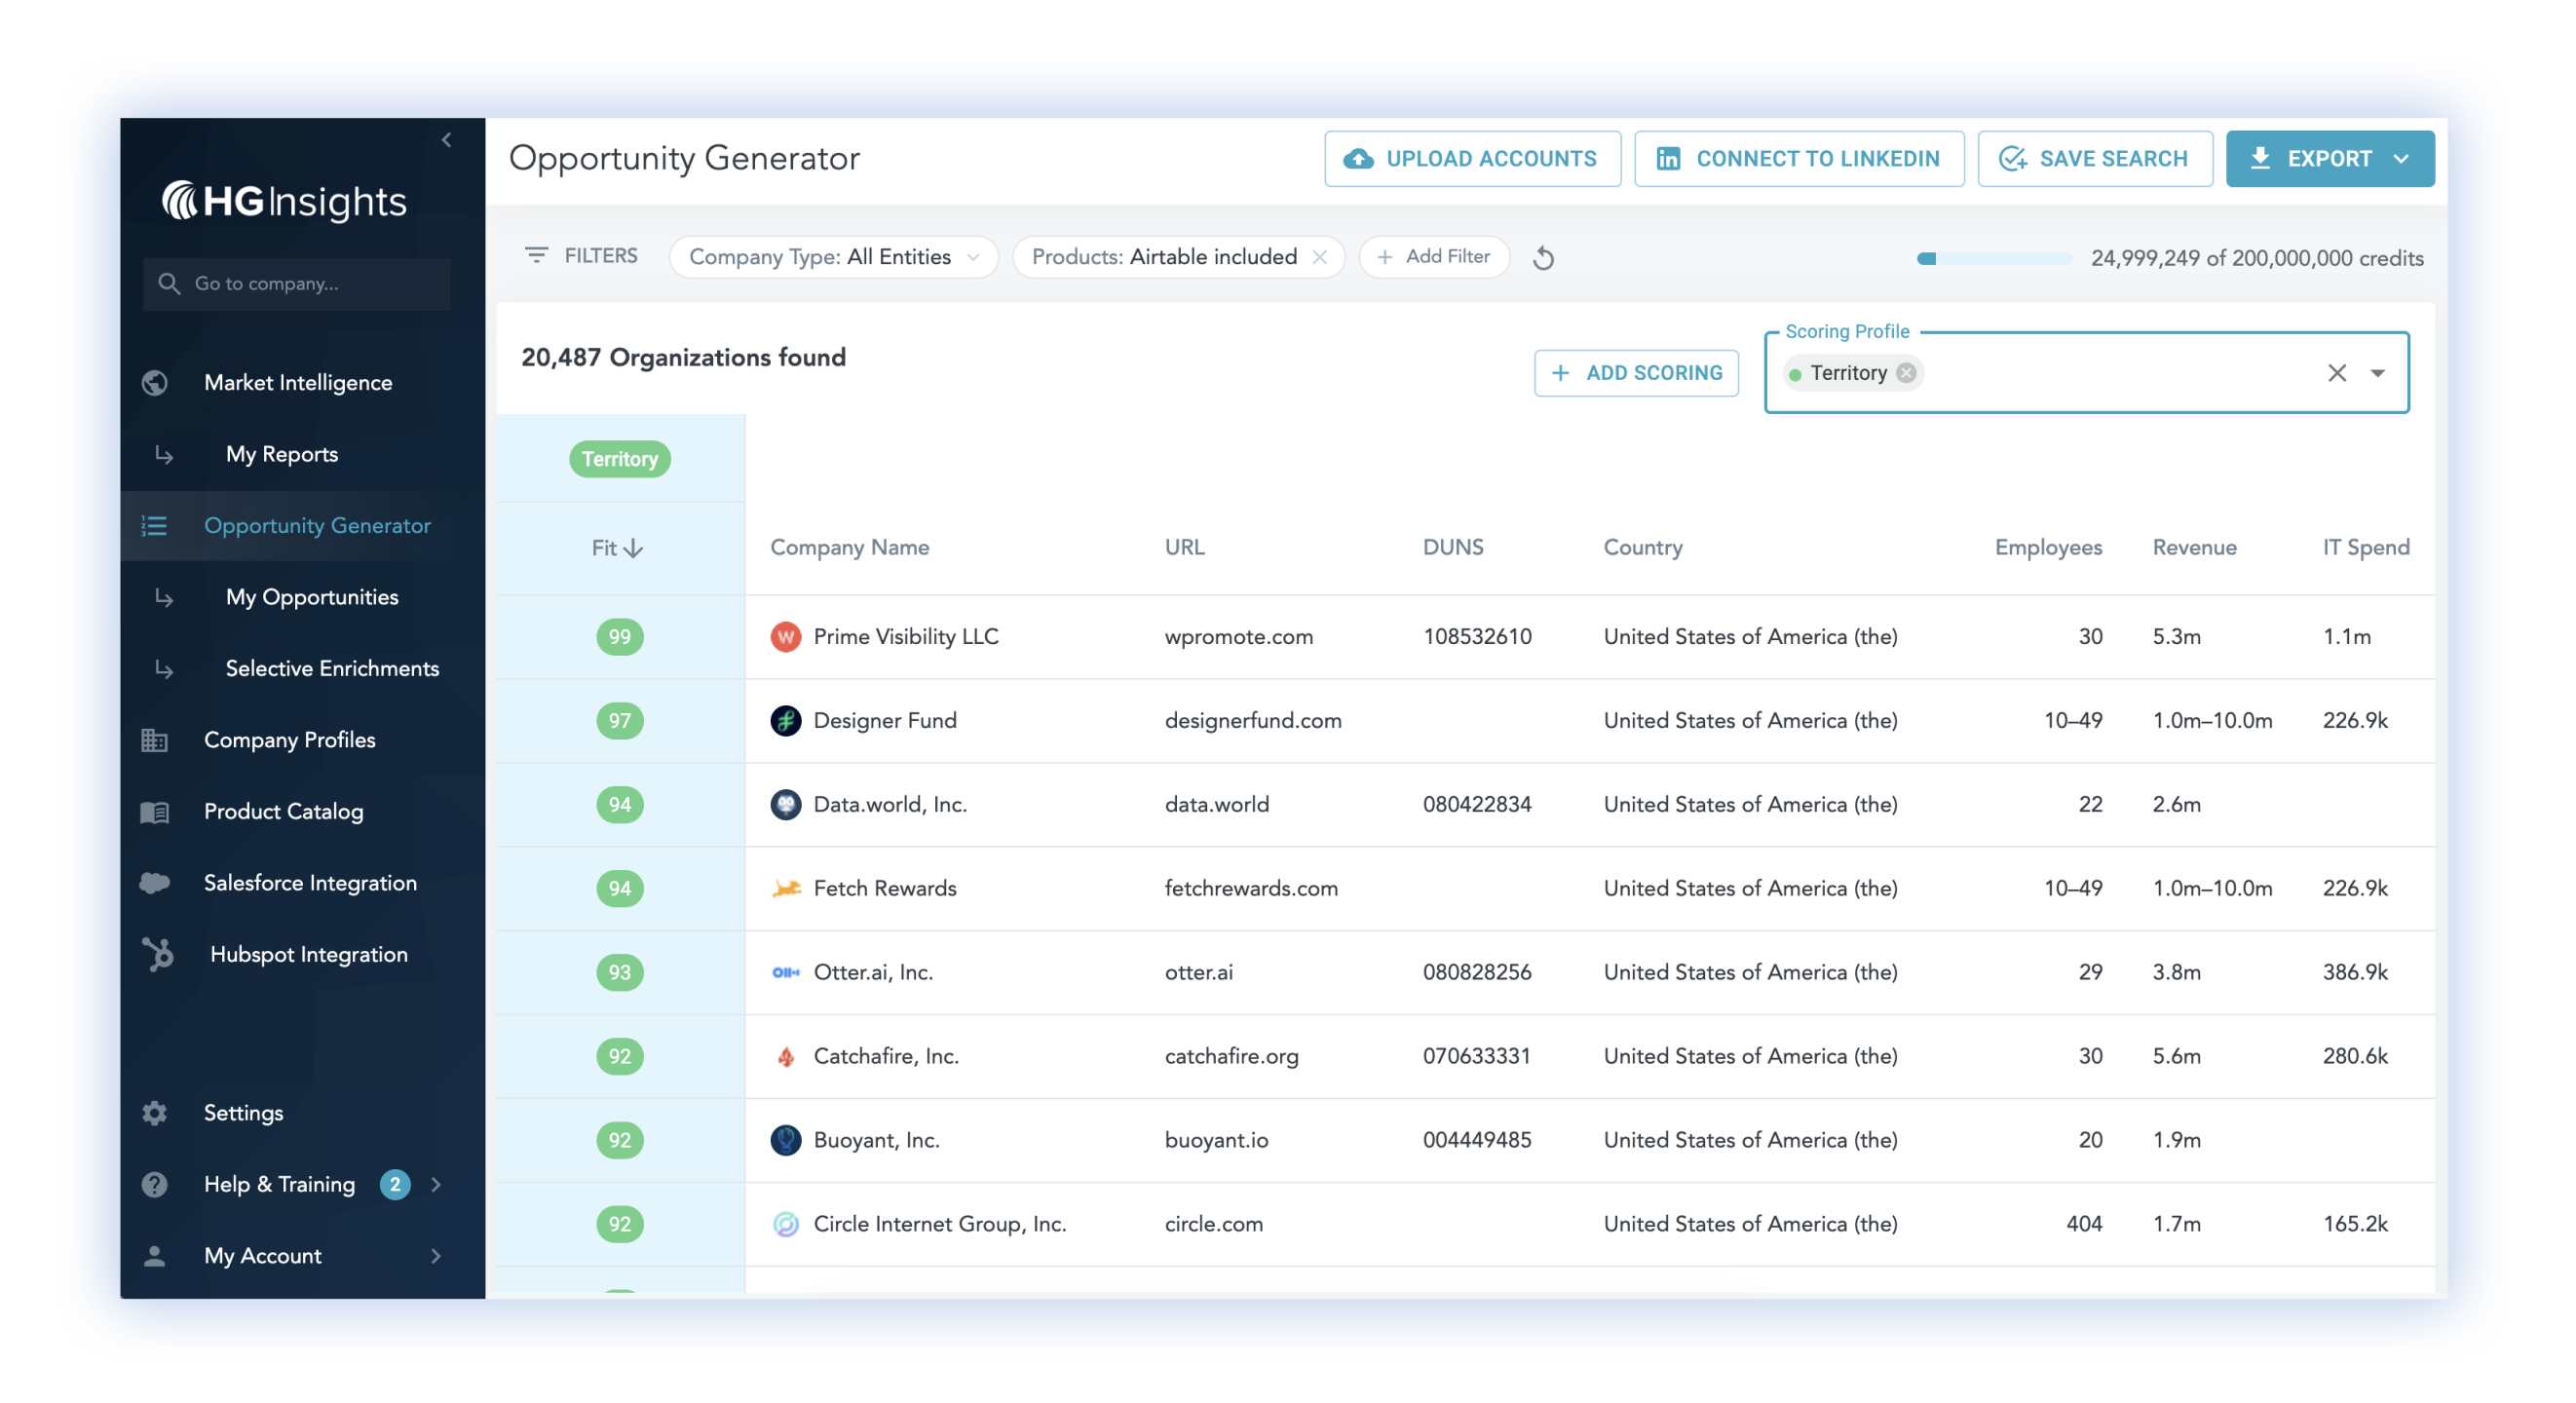Click the Designer Fund company logo
The height and width of the screenshot is (1403, 2576).
point(786,721)
